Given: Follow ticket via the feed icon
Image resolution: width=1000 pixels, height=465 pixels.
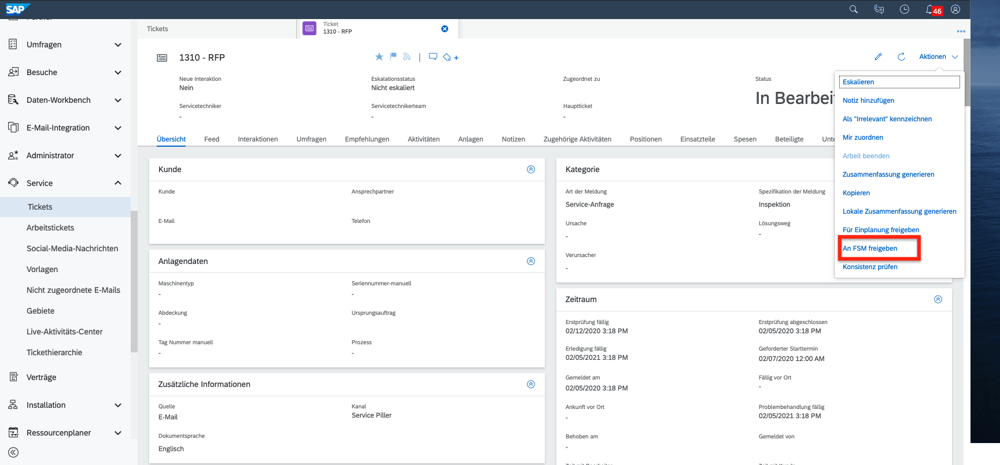Looking at the screenshot, I should [406, 57].
